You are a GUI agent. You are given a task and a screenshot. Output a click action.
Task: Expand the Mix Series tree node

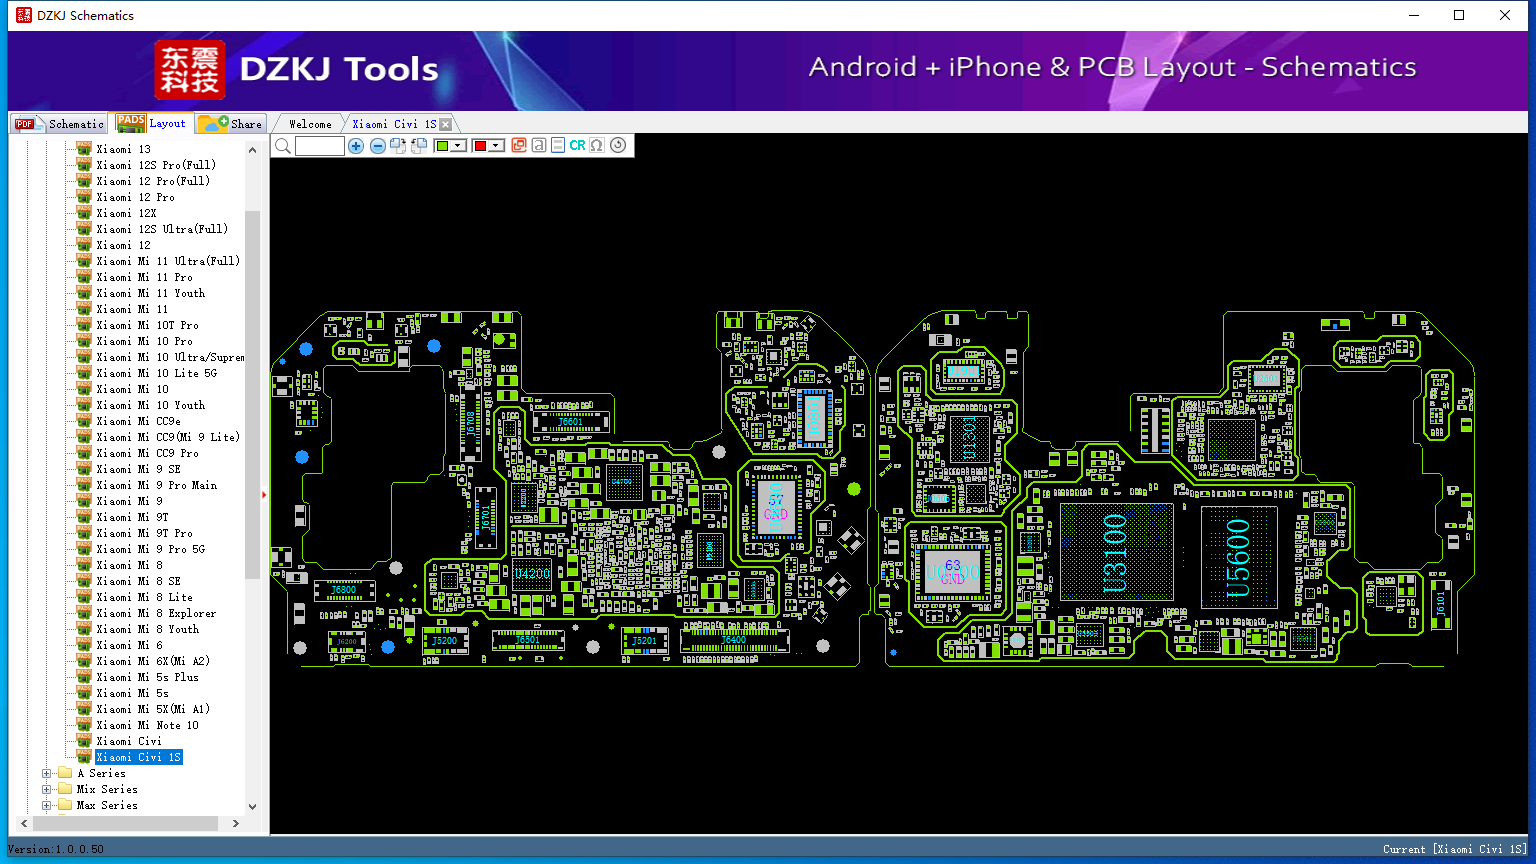(x=46, y=789)
